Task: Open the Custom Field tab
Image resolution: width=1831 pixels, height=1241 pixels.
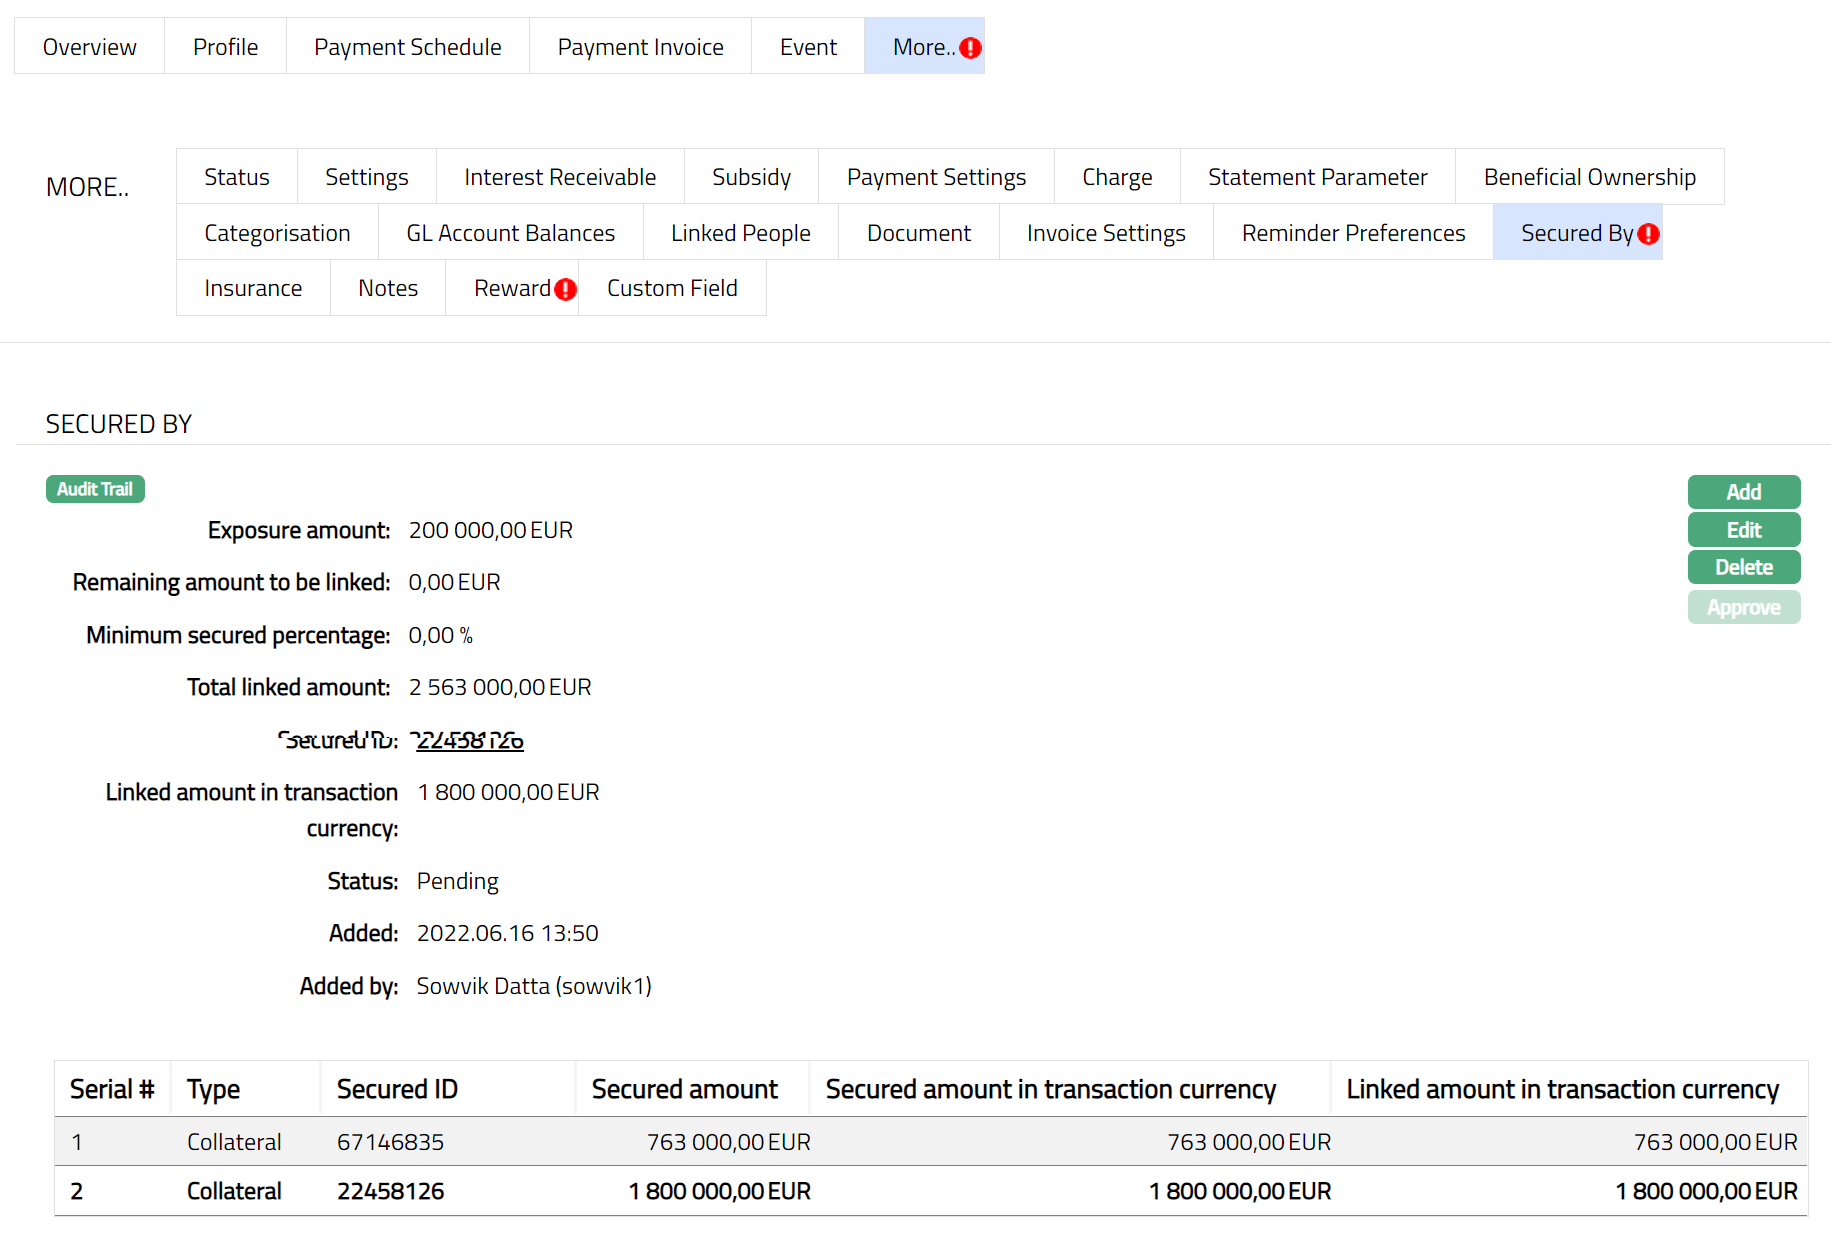Action: click(671, 288)
